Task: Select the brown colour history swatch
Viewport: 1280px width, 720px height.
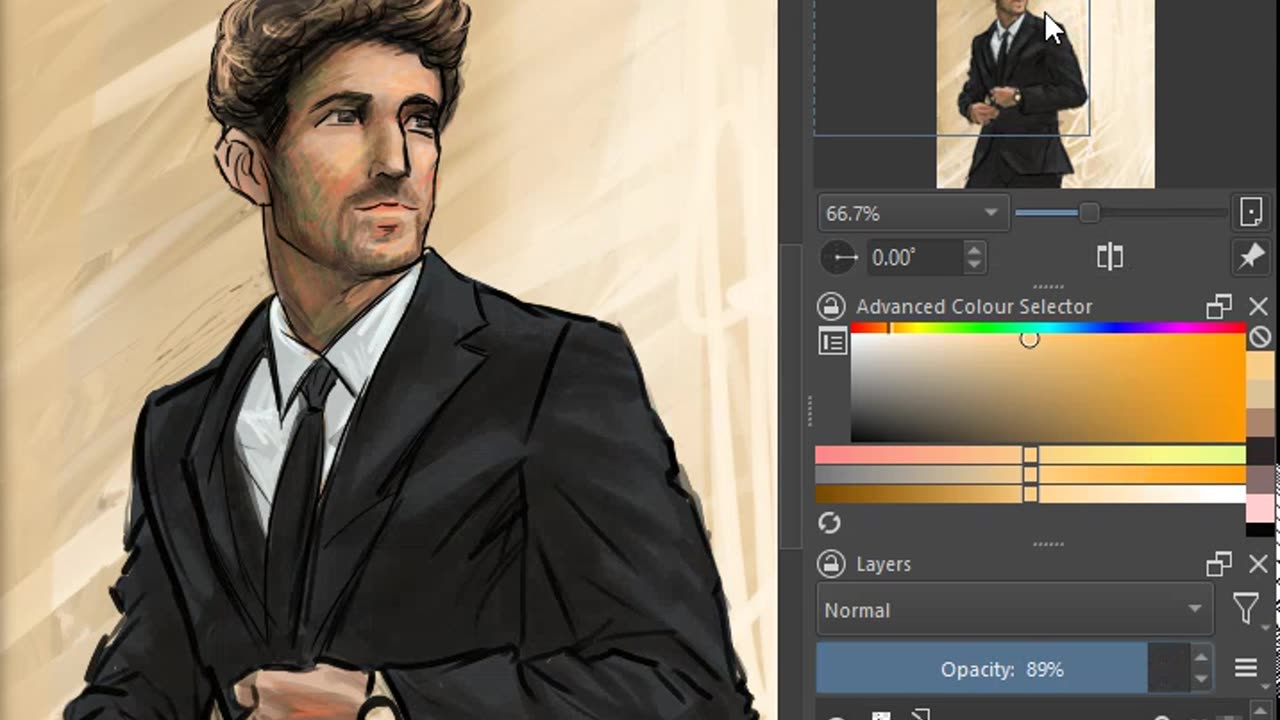Action: (1261, 424)
